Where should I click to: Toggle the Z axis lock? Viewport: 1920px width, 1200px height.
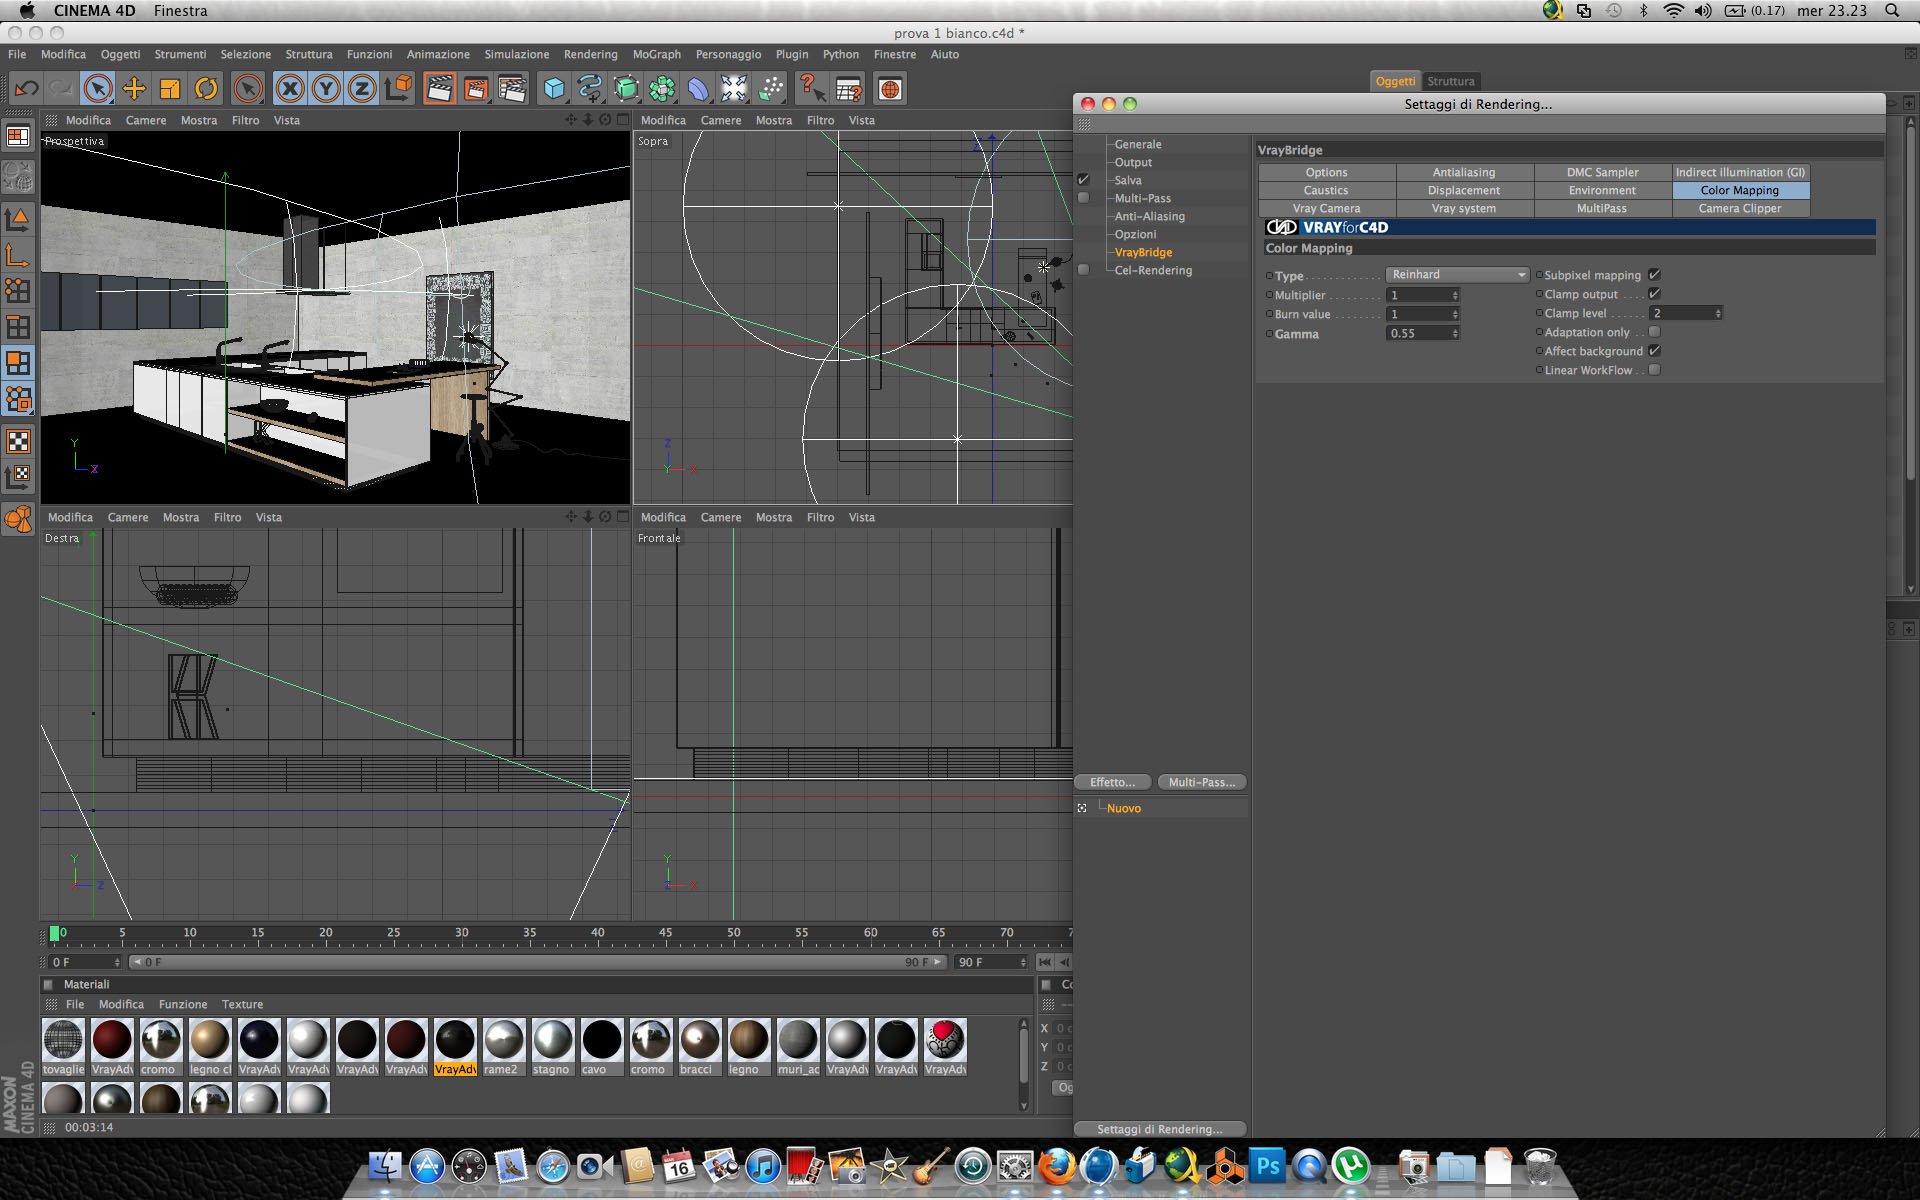click(362, 89)
